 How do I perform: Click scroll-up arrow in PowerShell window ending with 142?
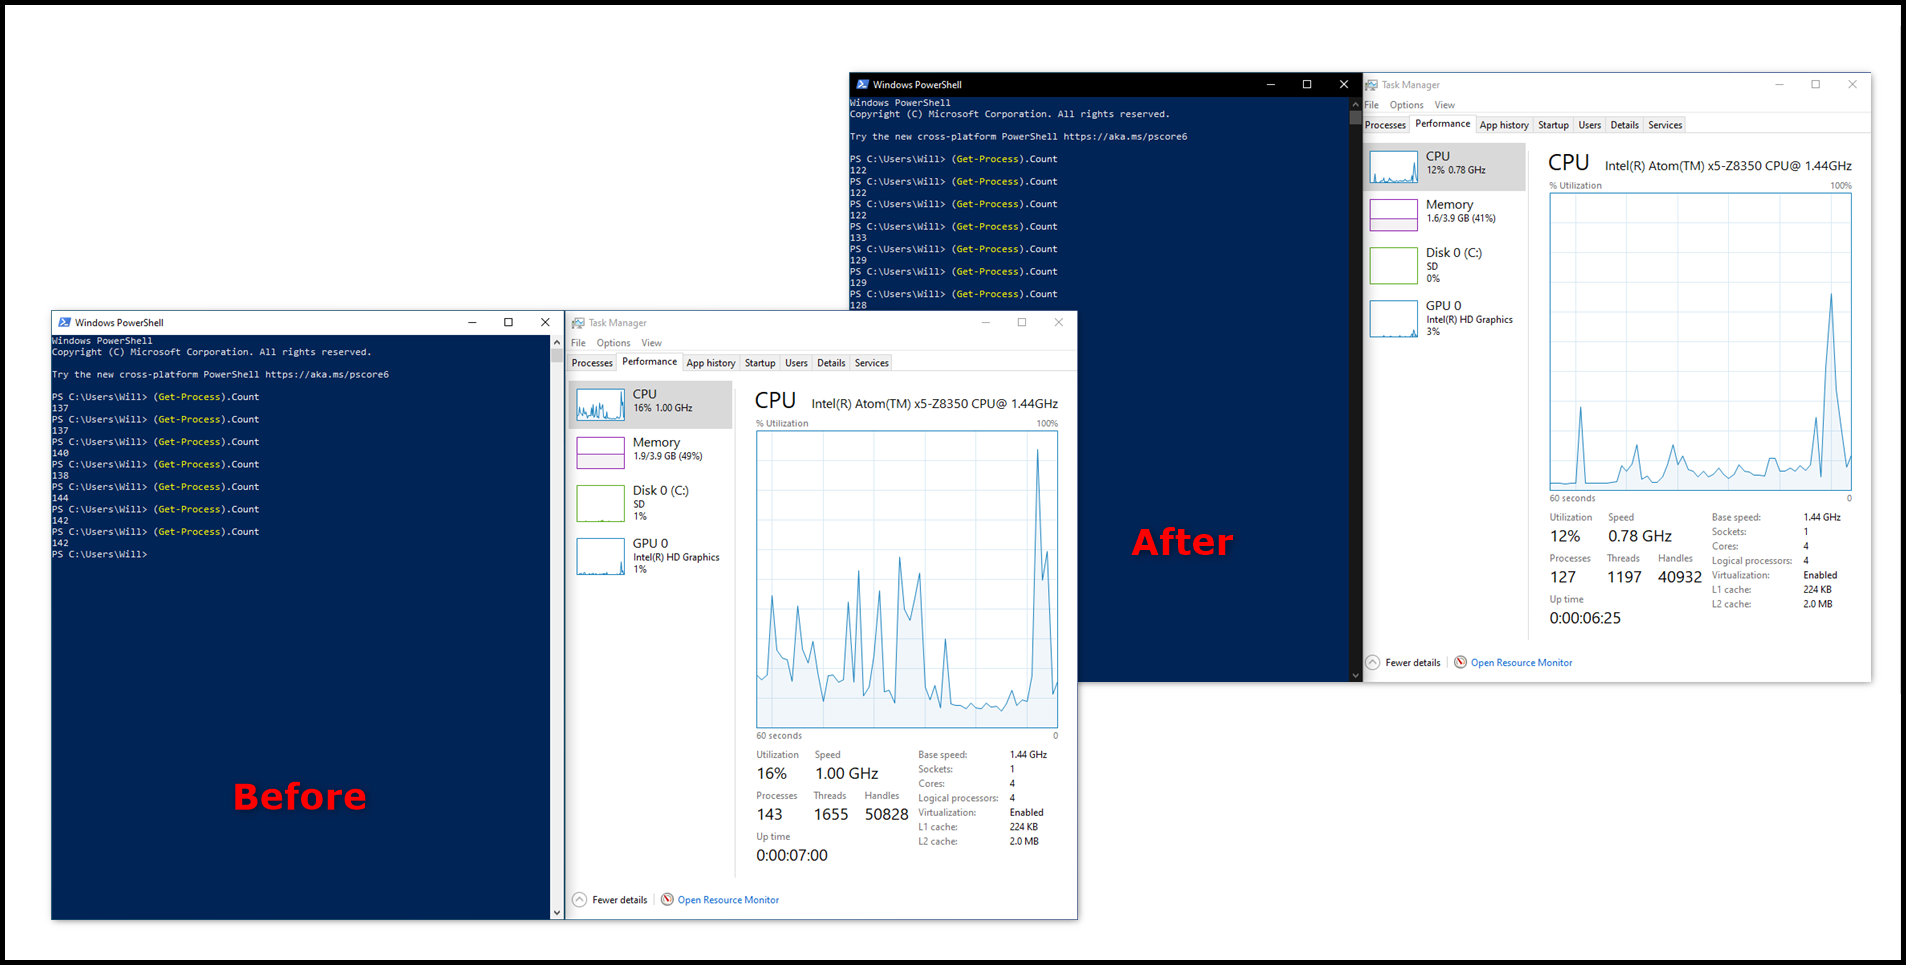click(x=557, y=343)
